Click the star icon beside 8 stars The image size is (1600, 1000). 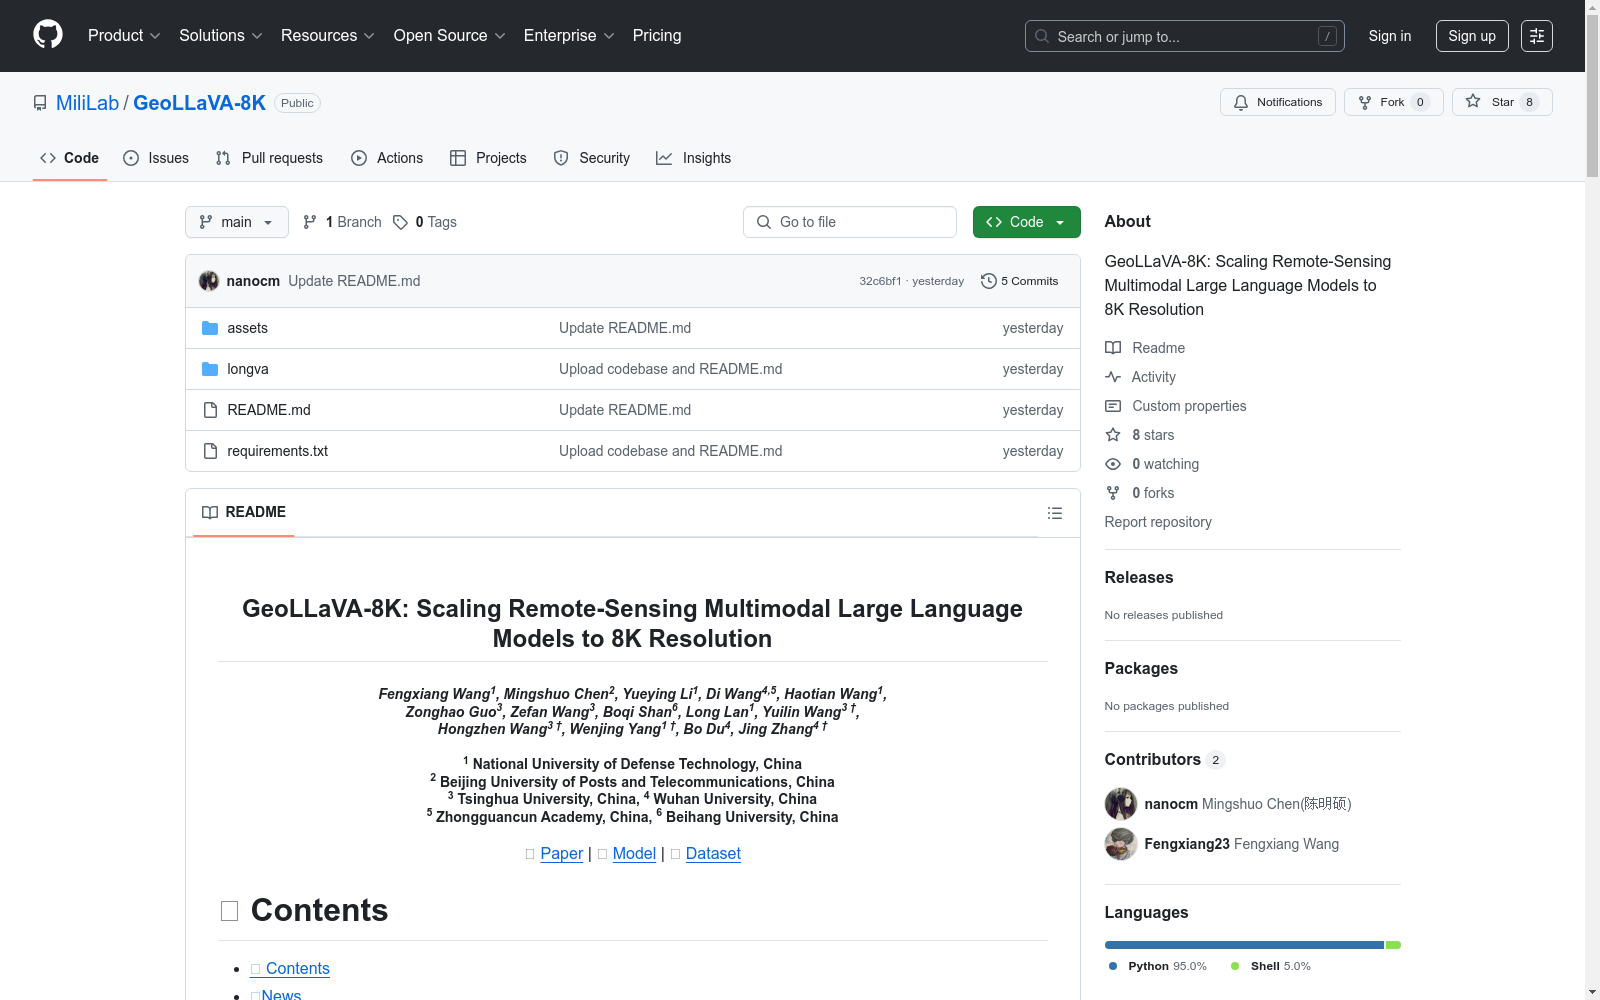pos(1113,435)
